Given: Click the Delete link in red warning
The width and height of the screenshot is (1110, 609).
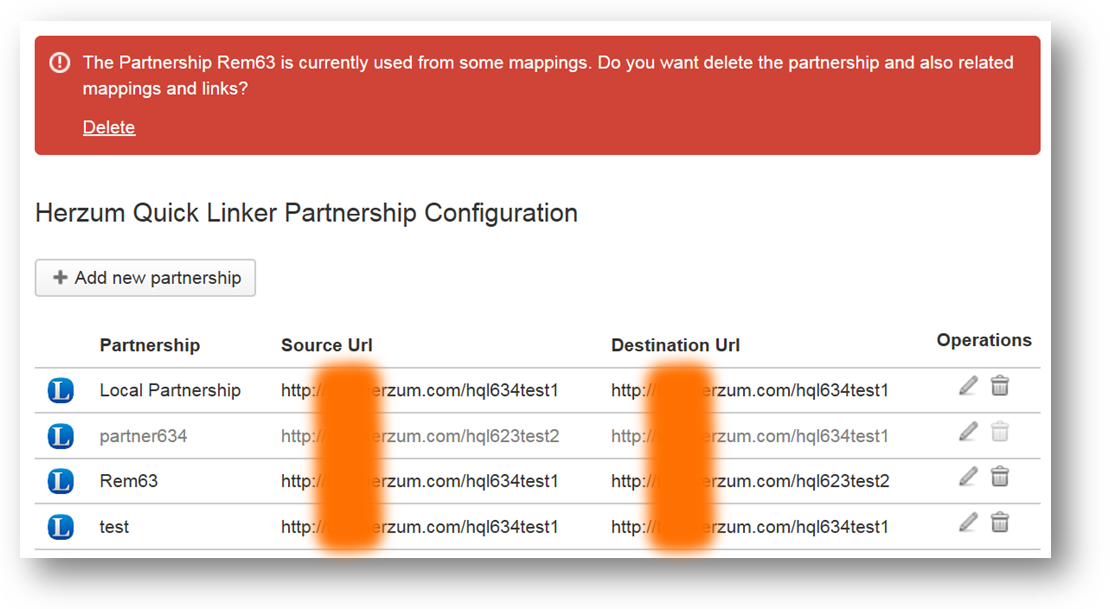Looking at the screenshot, I should (109, 127).
